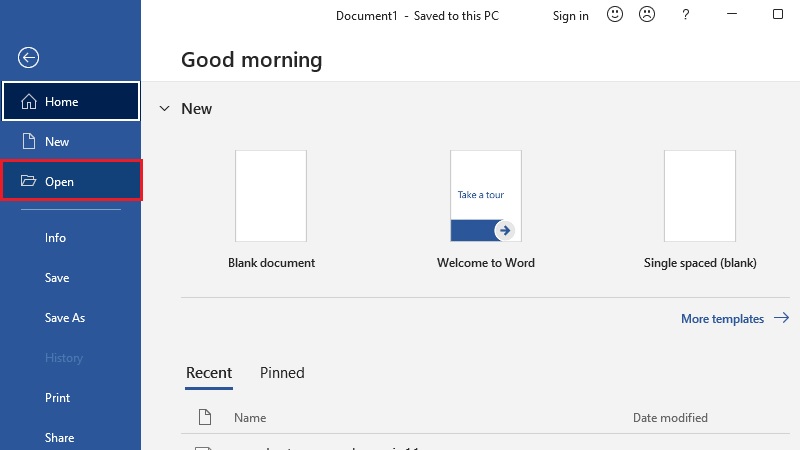Collapse the New section chevron
This screenshot has height=450, width=800.
click(x=164, y=109)
